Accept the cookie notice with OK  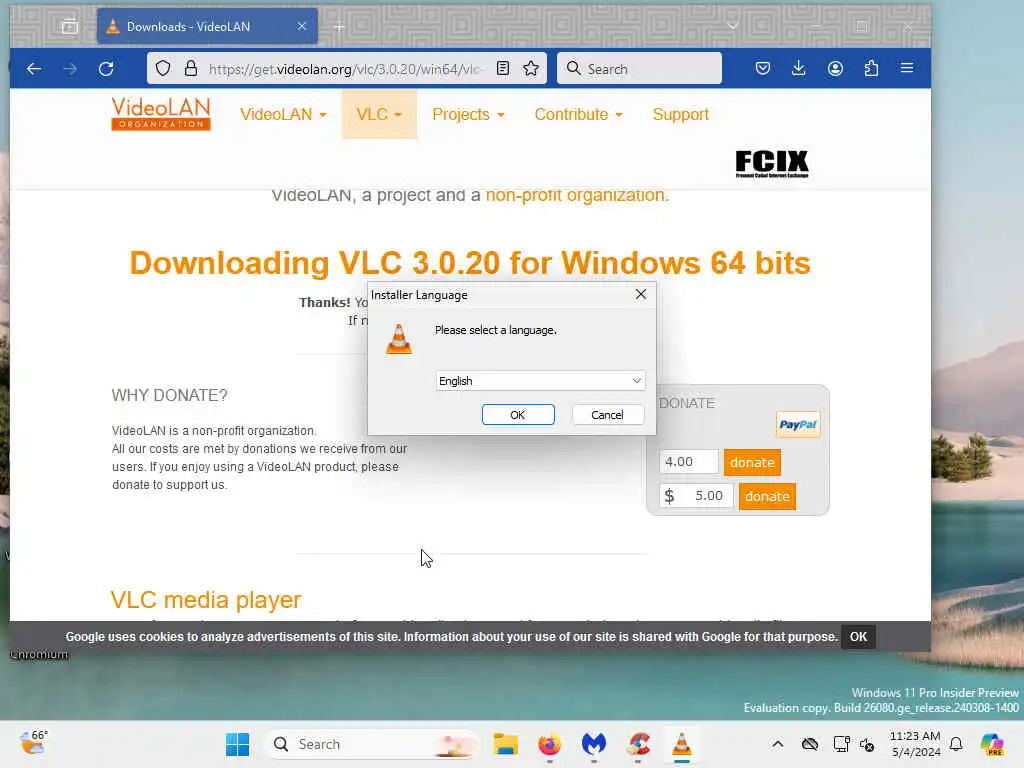(858, 637)
